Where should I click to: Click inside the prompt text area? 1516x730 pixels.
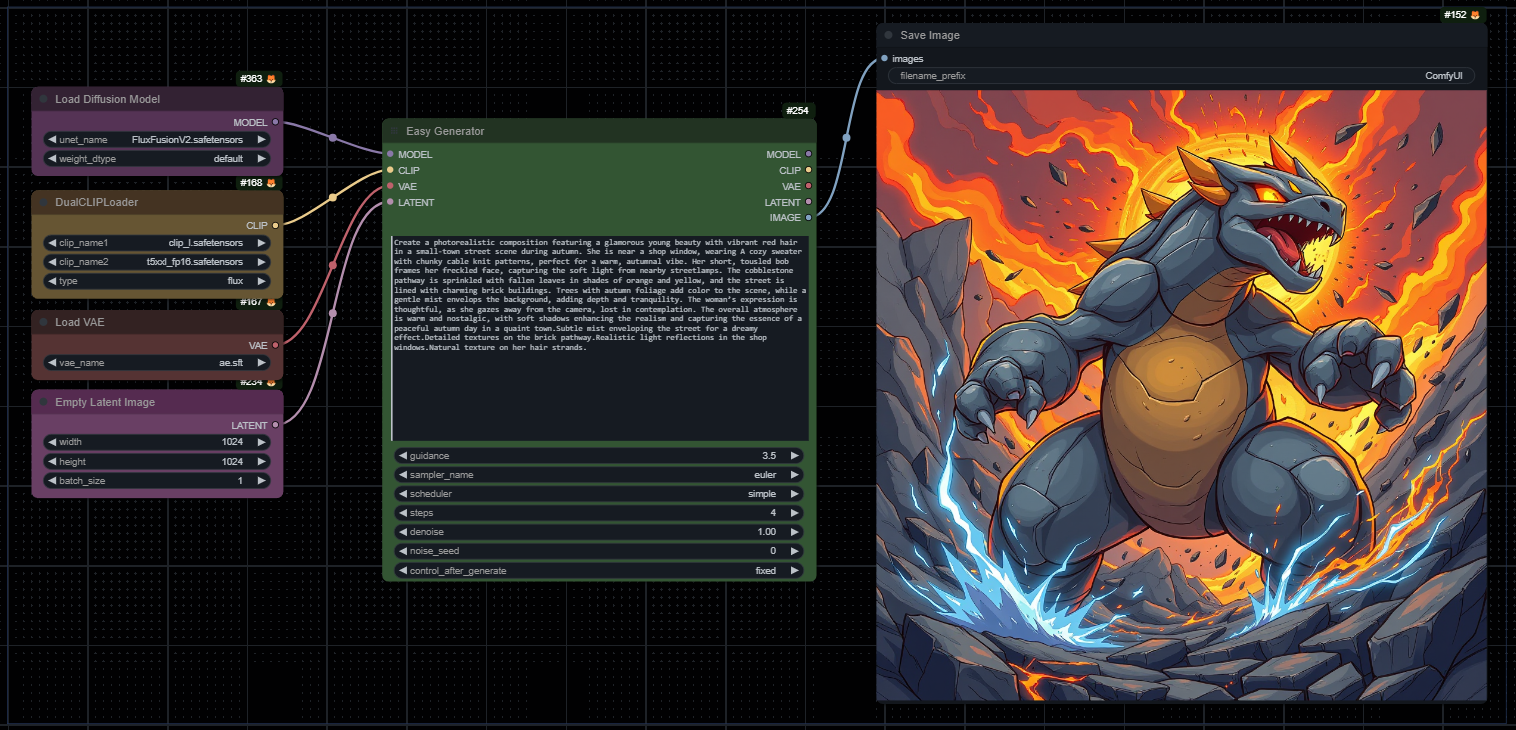point(600,338)
